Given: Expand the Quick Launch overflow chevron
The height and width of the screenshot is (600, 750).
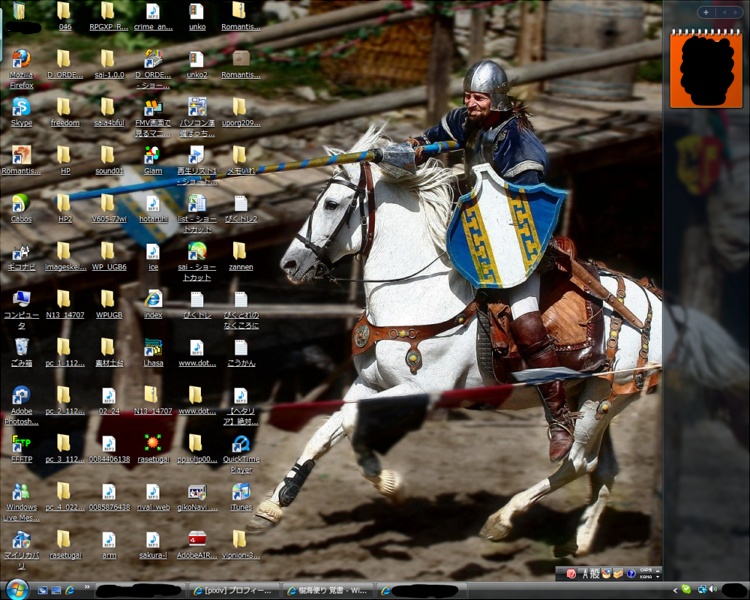Looking at the screenshot, I should click(x=87, y=588).
